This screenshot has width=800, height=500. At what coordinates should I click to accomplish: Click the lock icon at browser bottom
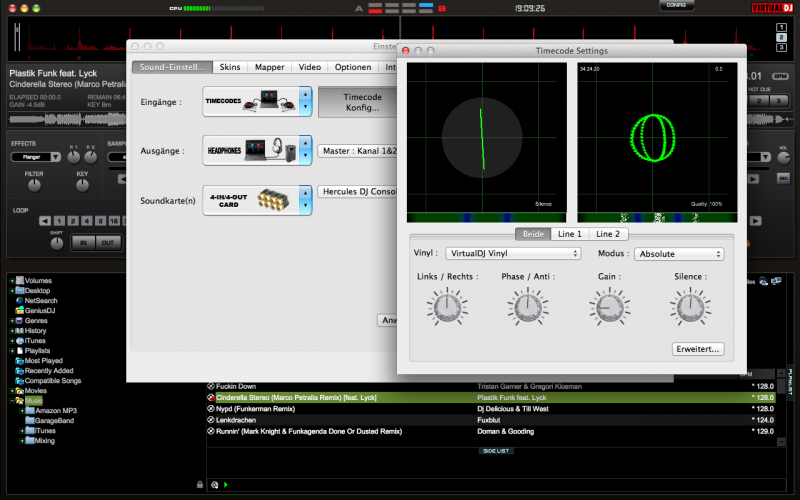click(200, 485)
